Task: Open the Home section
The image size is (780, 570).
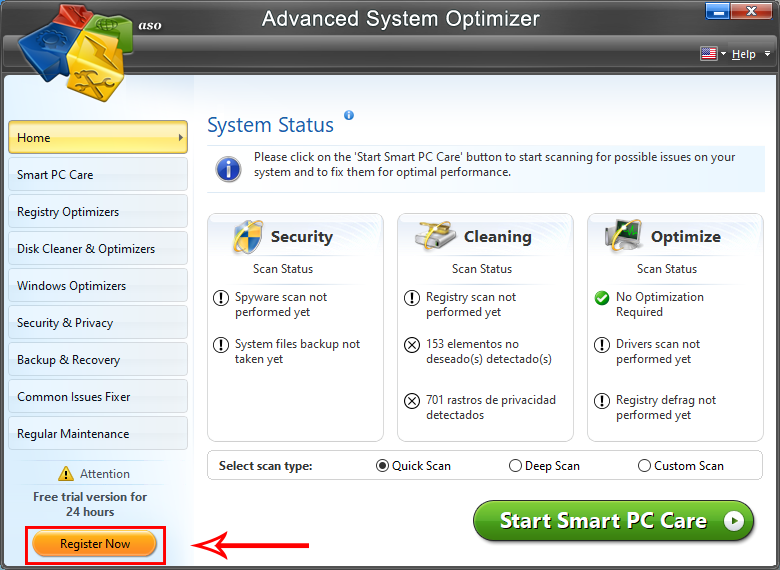Action: (x=98, y=137)
